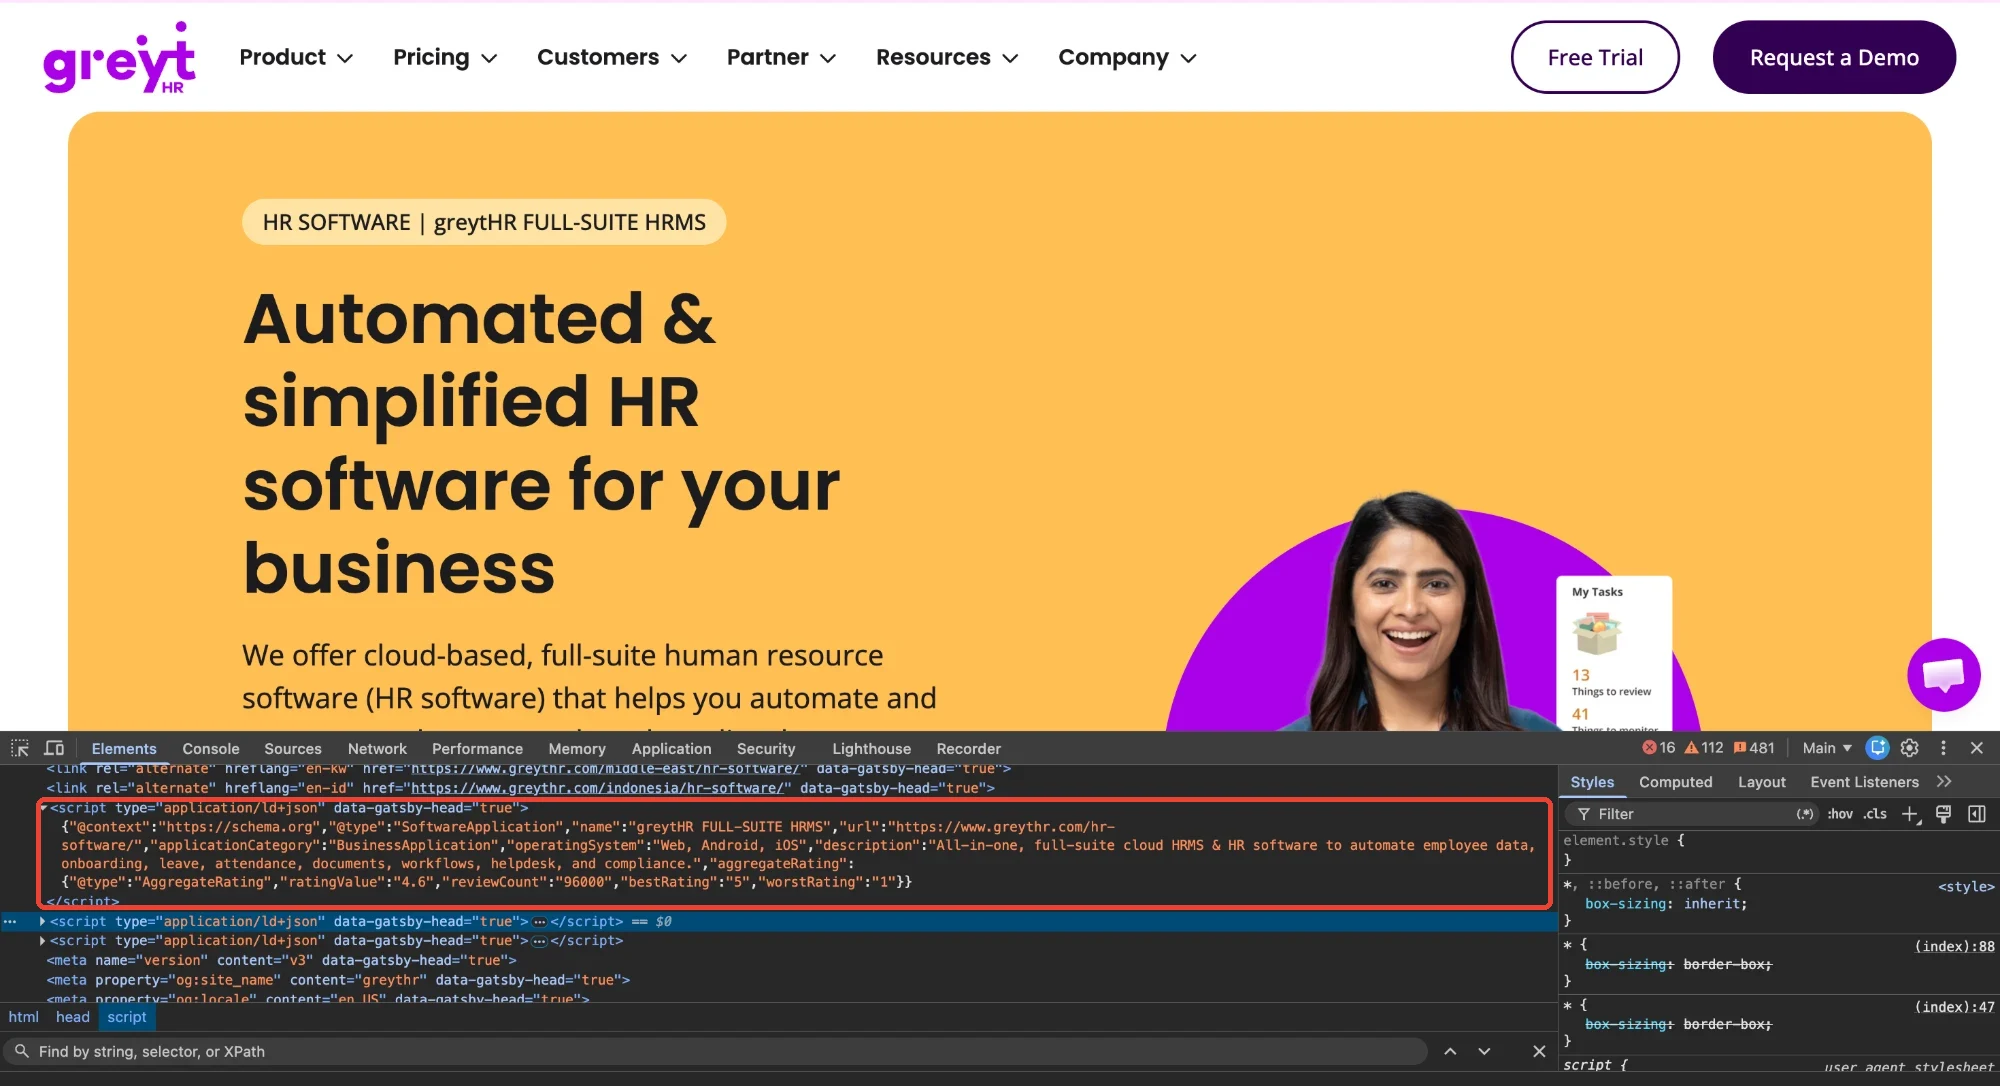
Task: Switch to the Console tab
Action: pos(211,749)
